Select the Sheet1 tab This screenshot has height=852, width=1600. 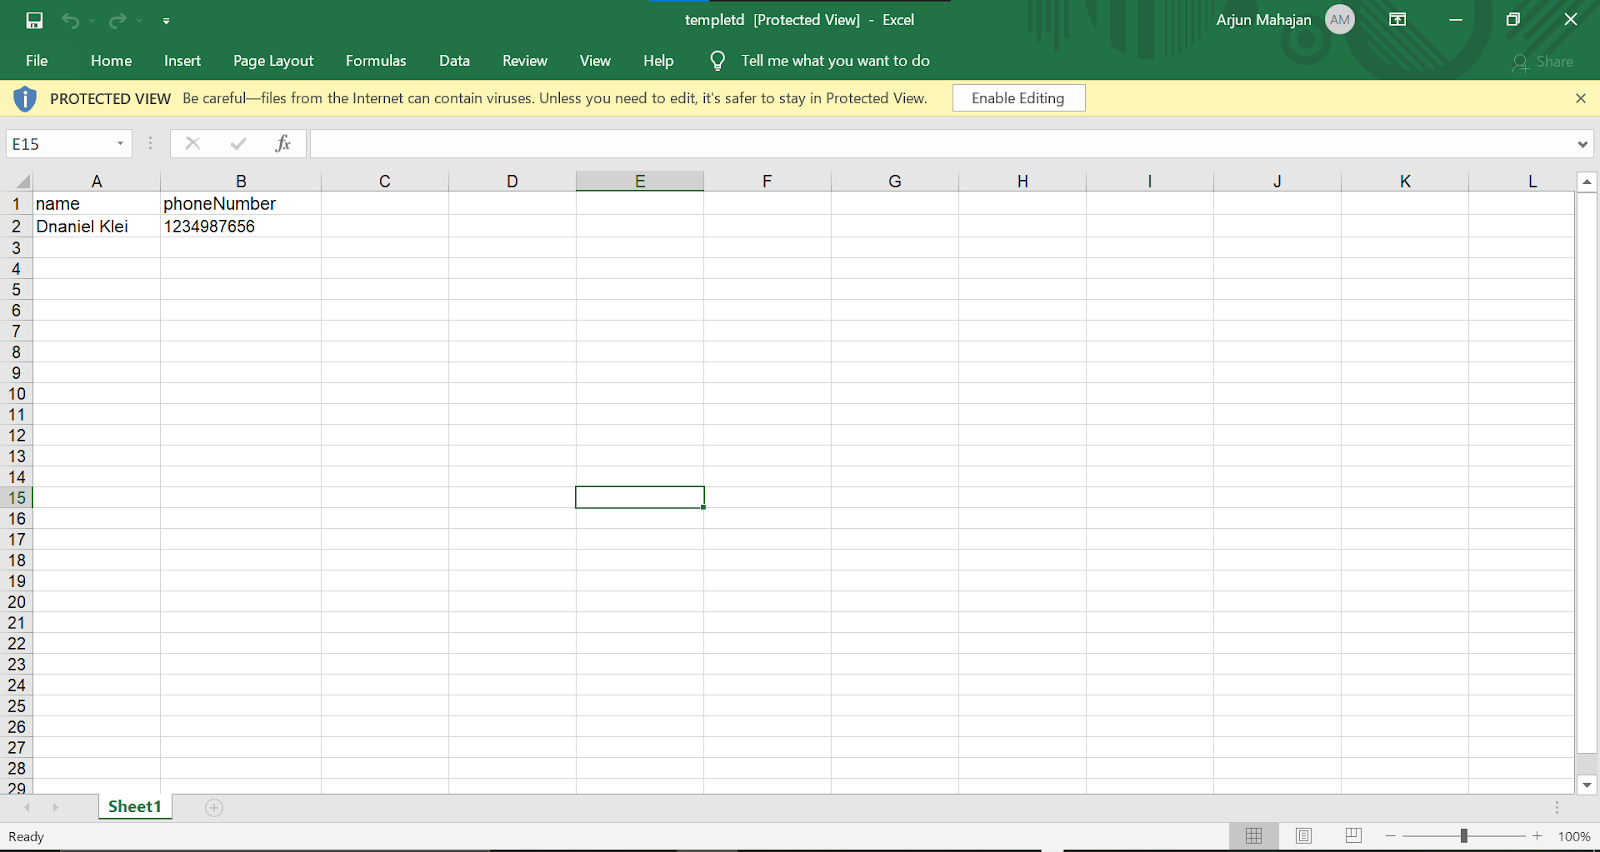135,807
